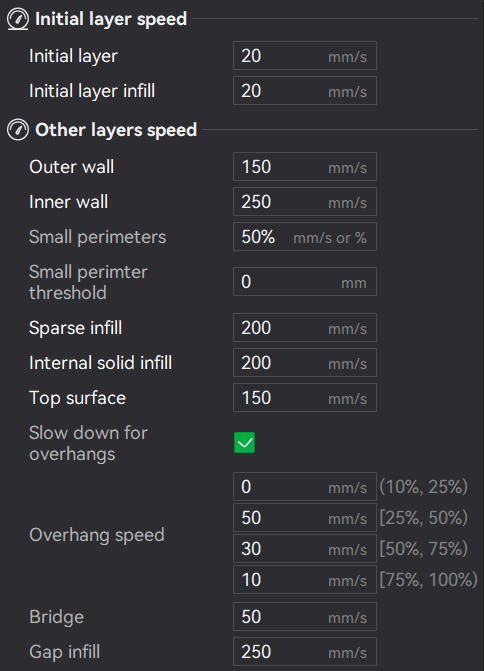Click the Internal solid infill speed field
This screenshot has height=671, width=484.
[305, 363]
